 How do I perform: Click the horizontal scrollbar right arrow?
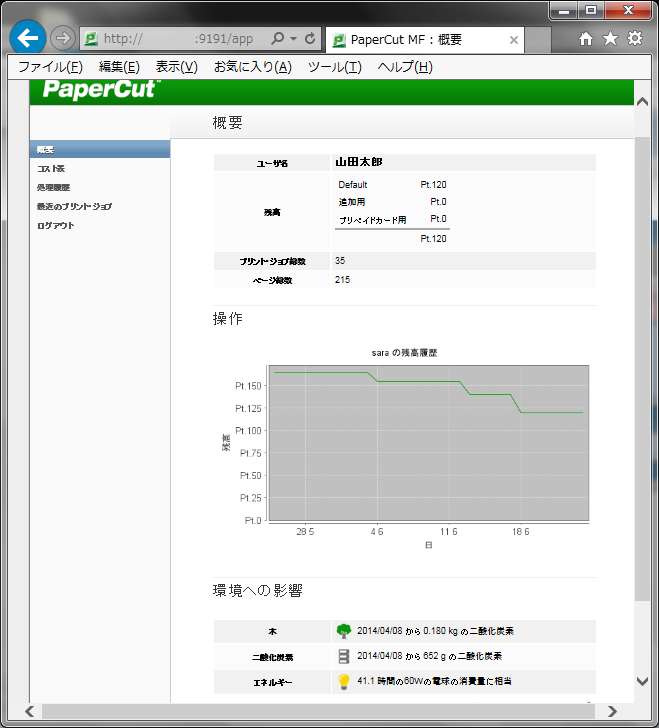pos(613,711)
